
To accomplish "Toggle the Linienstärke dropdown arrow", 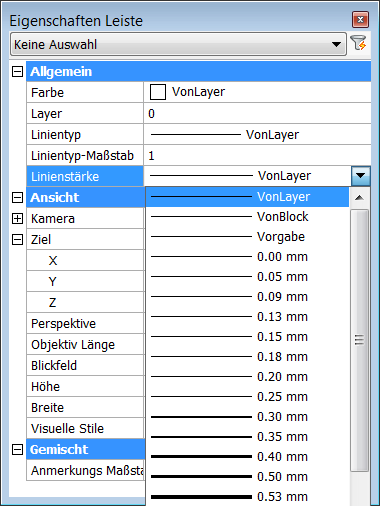I will 361,176.
